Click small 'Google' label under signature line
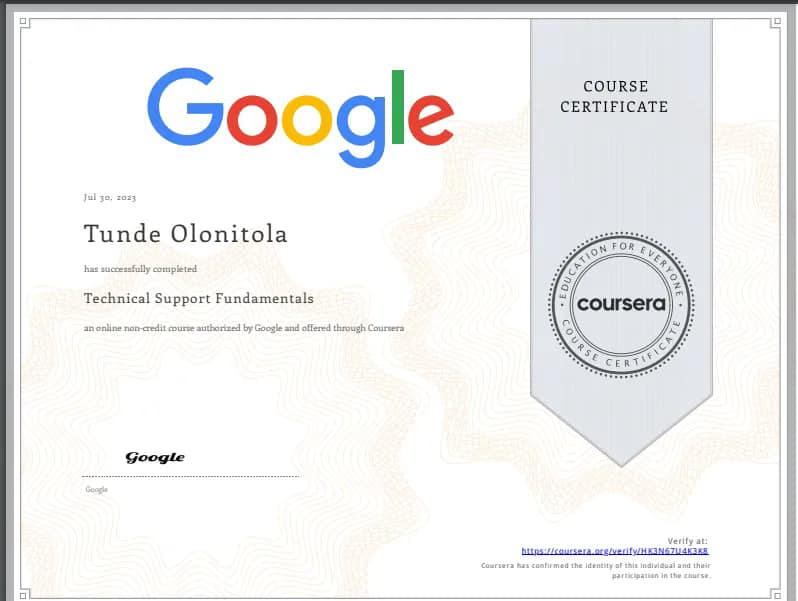Screen dimensions: 798x601 pyautogui.click(x=96, y=490)
